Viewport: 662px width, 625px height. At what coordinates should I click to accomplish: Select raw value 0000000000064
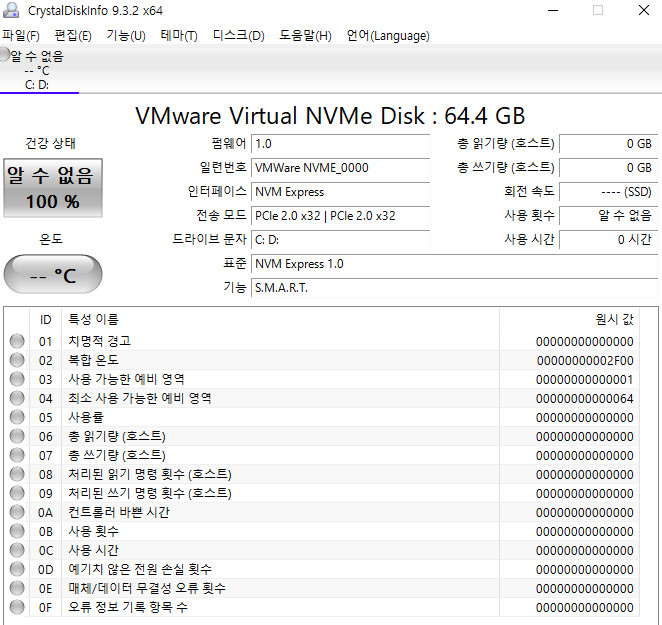584,399
